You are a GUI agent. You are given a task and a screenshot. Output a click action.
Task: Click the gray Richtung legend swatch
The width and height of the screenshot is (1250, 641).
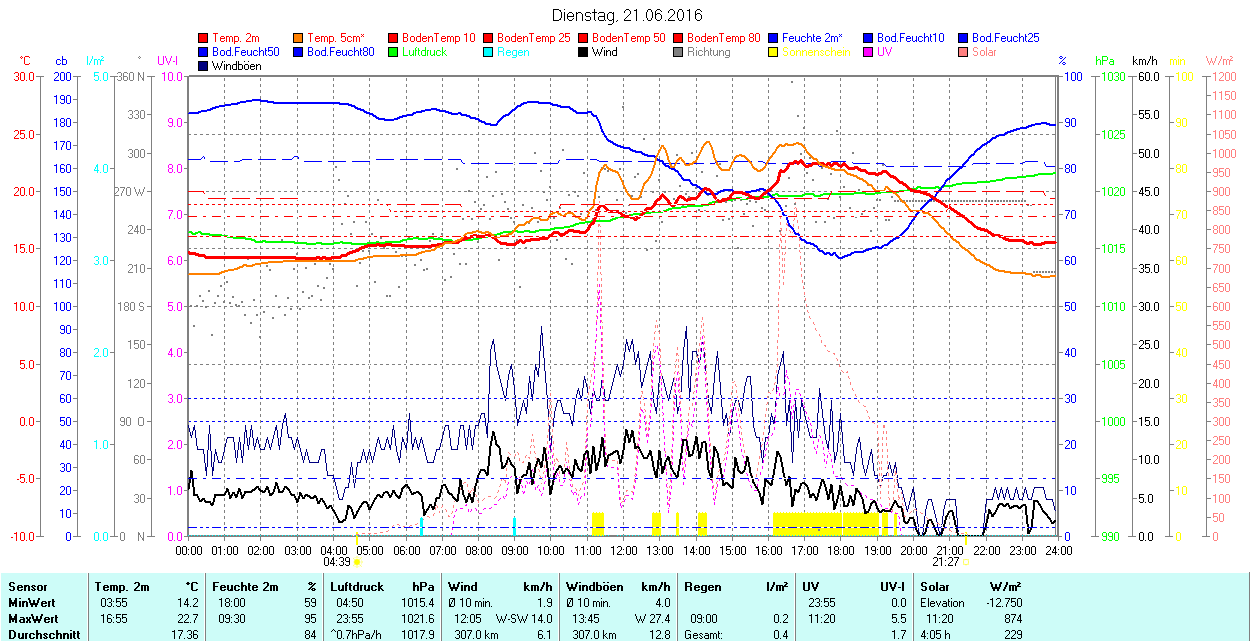pos(678,52)
